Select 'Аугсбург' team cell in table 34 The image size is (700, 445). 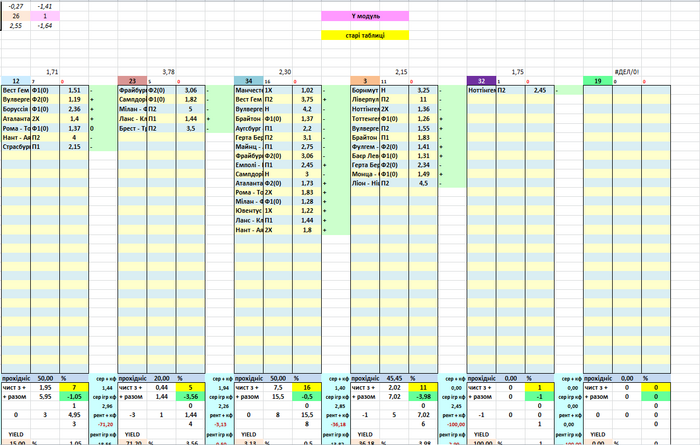click(x=249, y=128)
